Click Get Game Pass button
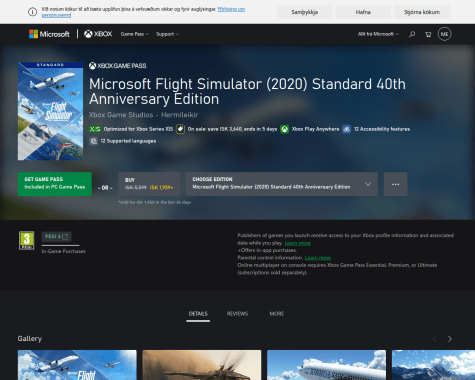475x380 pixels. (55, 184)
